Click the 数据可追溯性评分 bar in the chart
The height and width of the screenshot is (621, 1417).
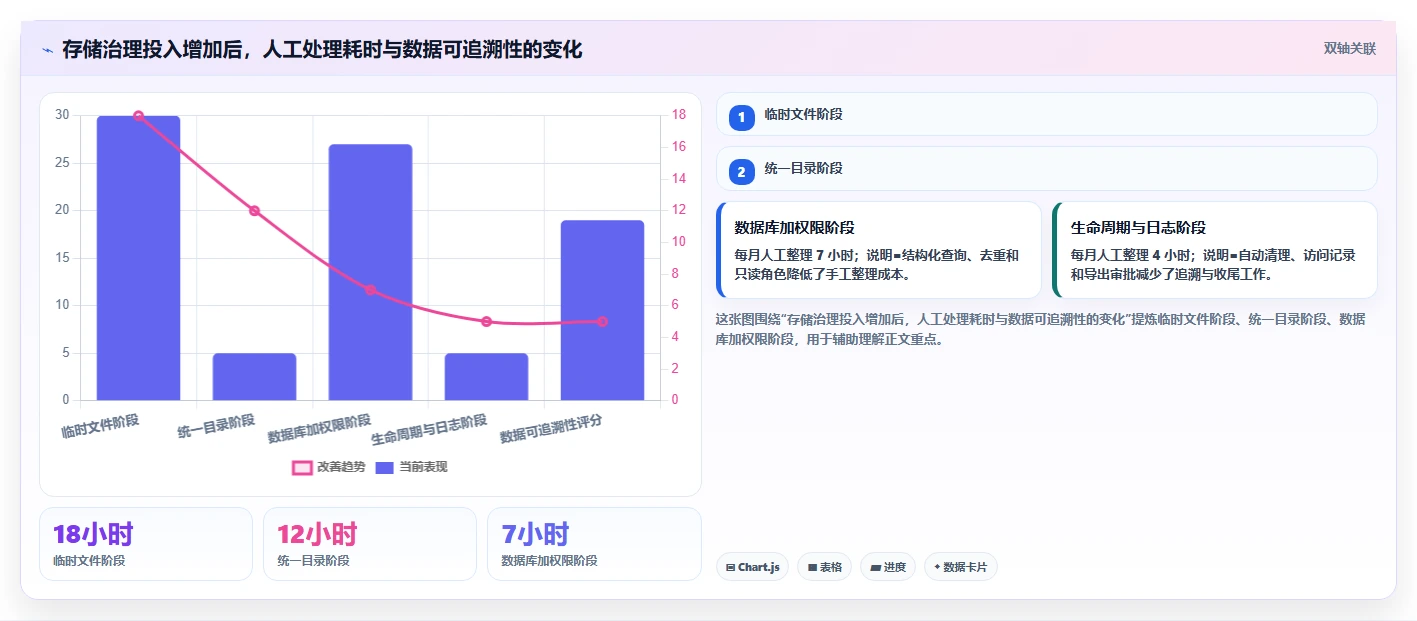602,310
